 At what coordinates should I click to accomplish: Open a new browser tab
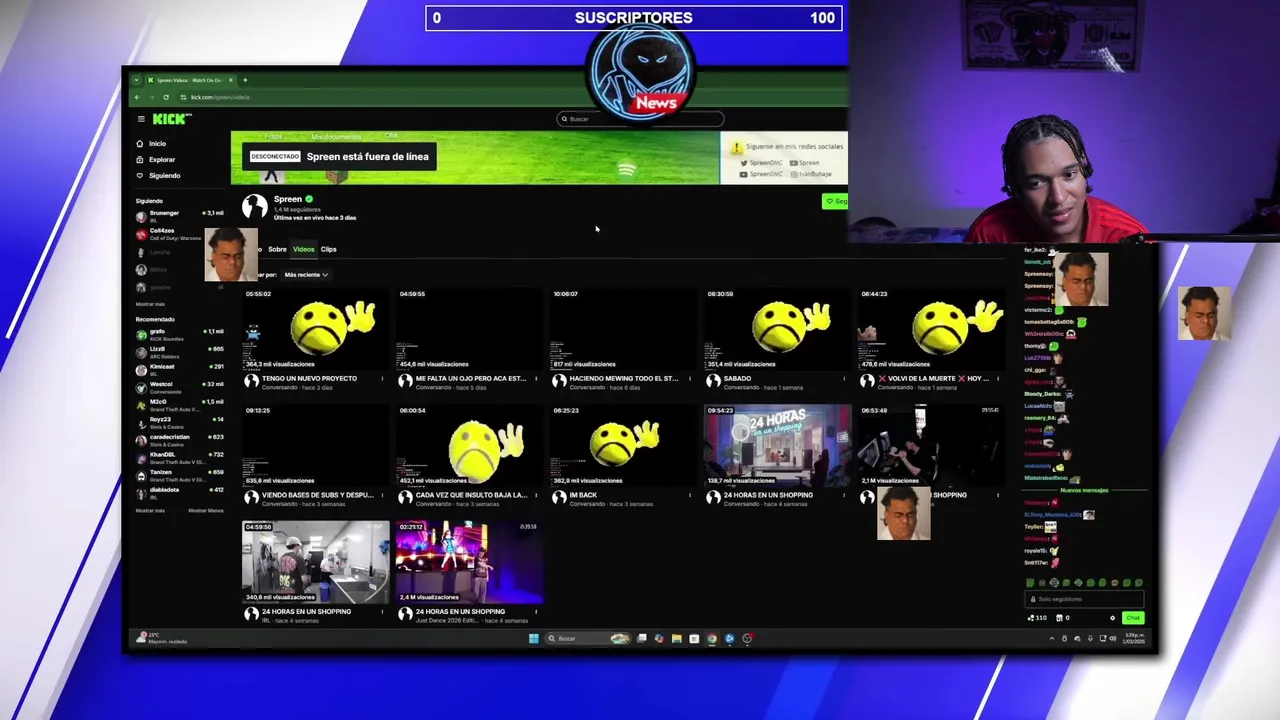[245, 80]
